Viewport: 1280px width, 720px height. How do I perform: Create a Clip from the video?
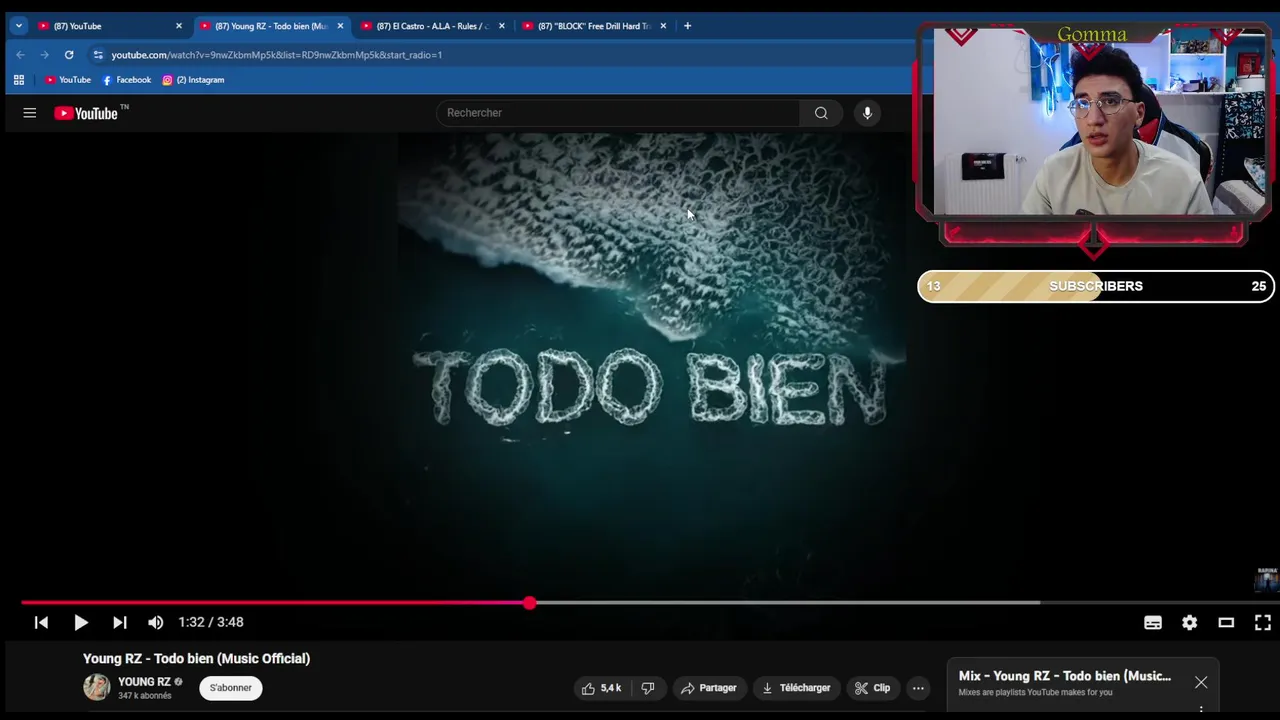pos(872,688)
